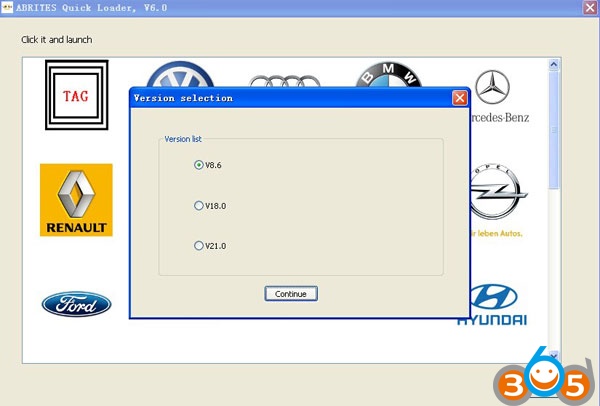The image size is (600, 406).
Task: Launch the TAG key tool icon
Action: pos(76,95)
